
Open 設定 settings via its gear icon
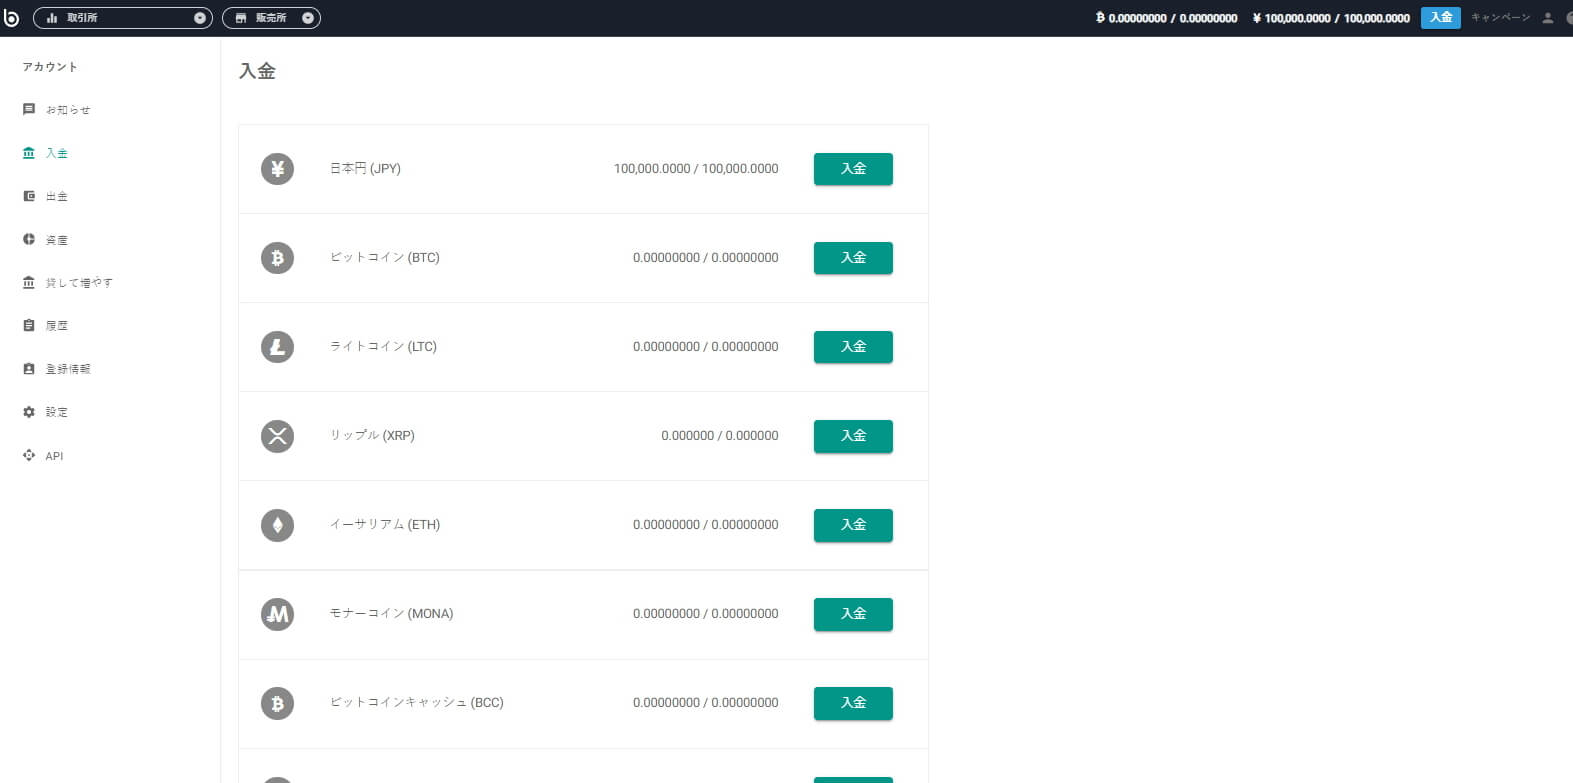29,412
